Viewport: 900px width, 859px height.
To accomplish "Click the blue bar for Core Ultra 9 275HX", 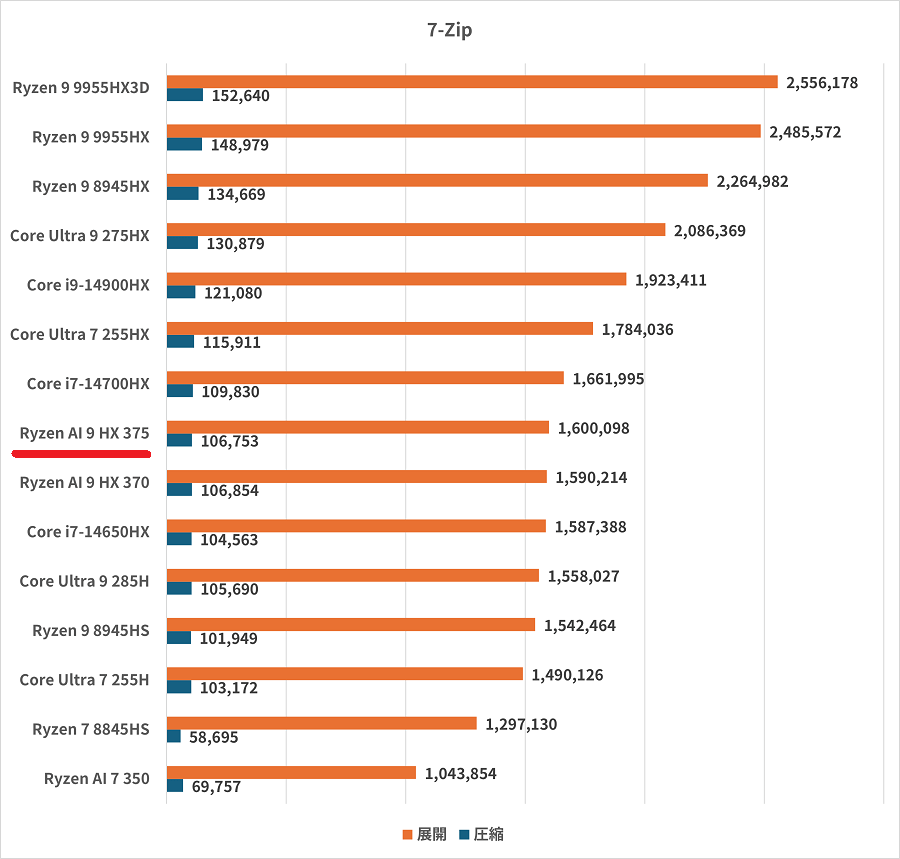I will [x=182, y=243].
